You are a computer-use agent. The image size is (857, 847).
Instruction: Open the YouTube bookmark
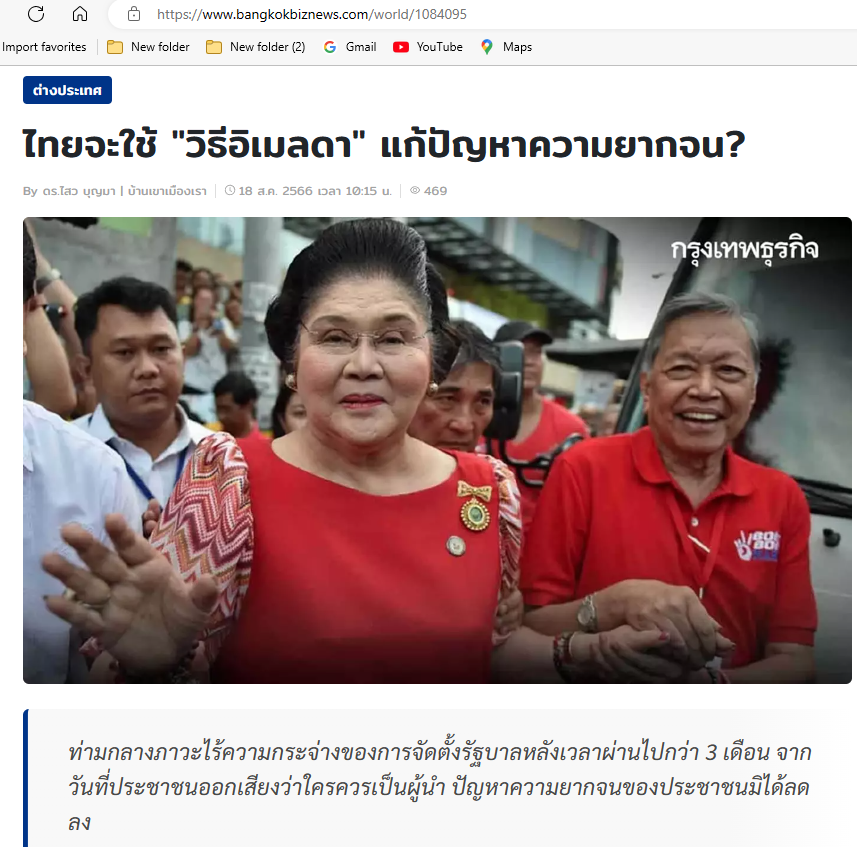click(x=427, y=47)
